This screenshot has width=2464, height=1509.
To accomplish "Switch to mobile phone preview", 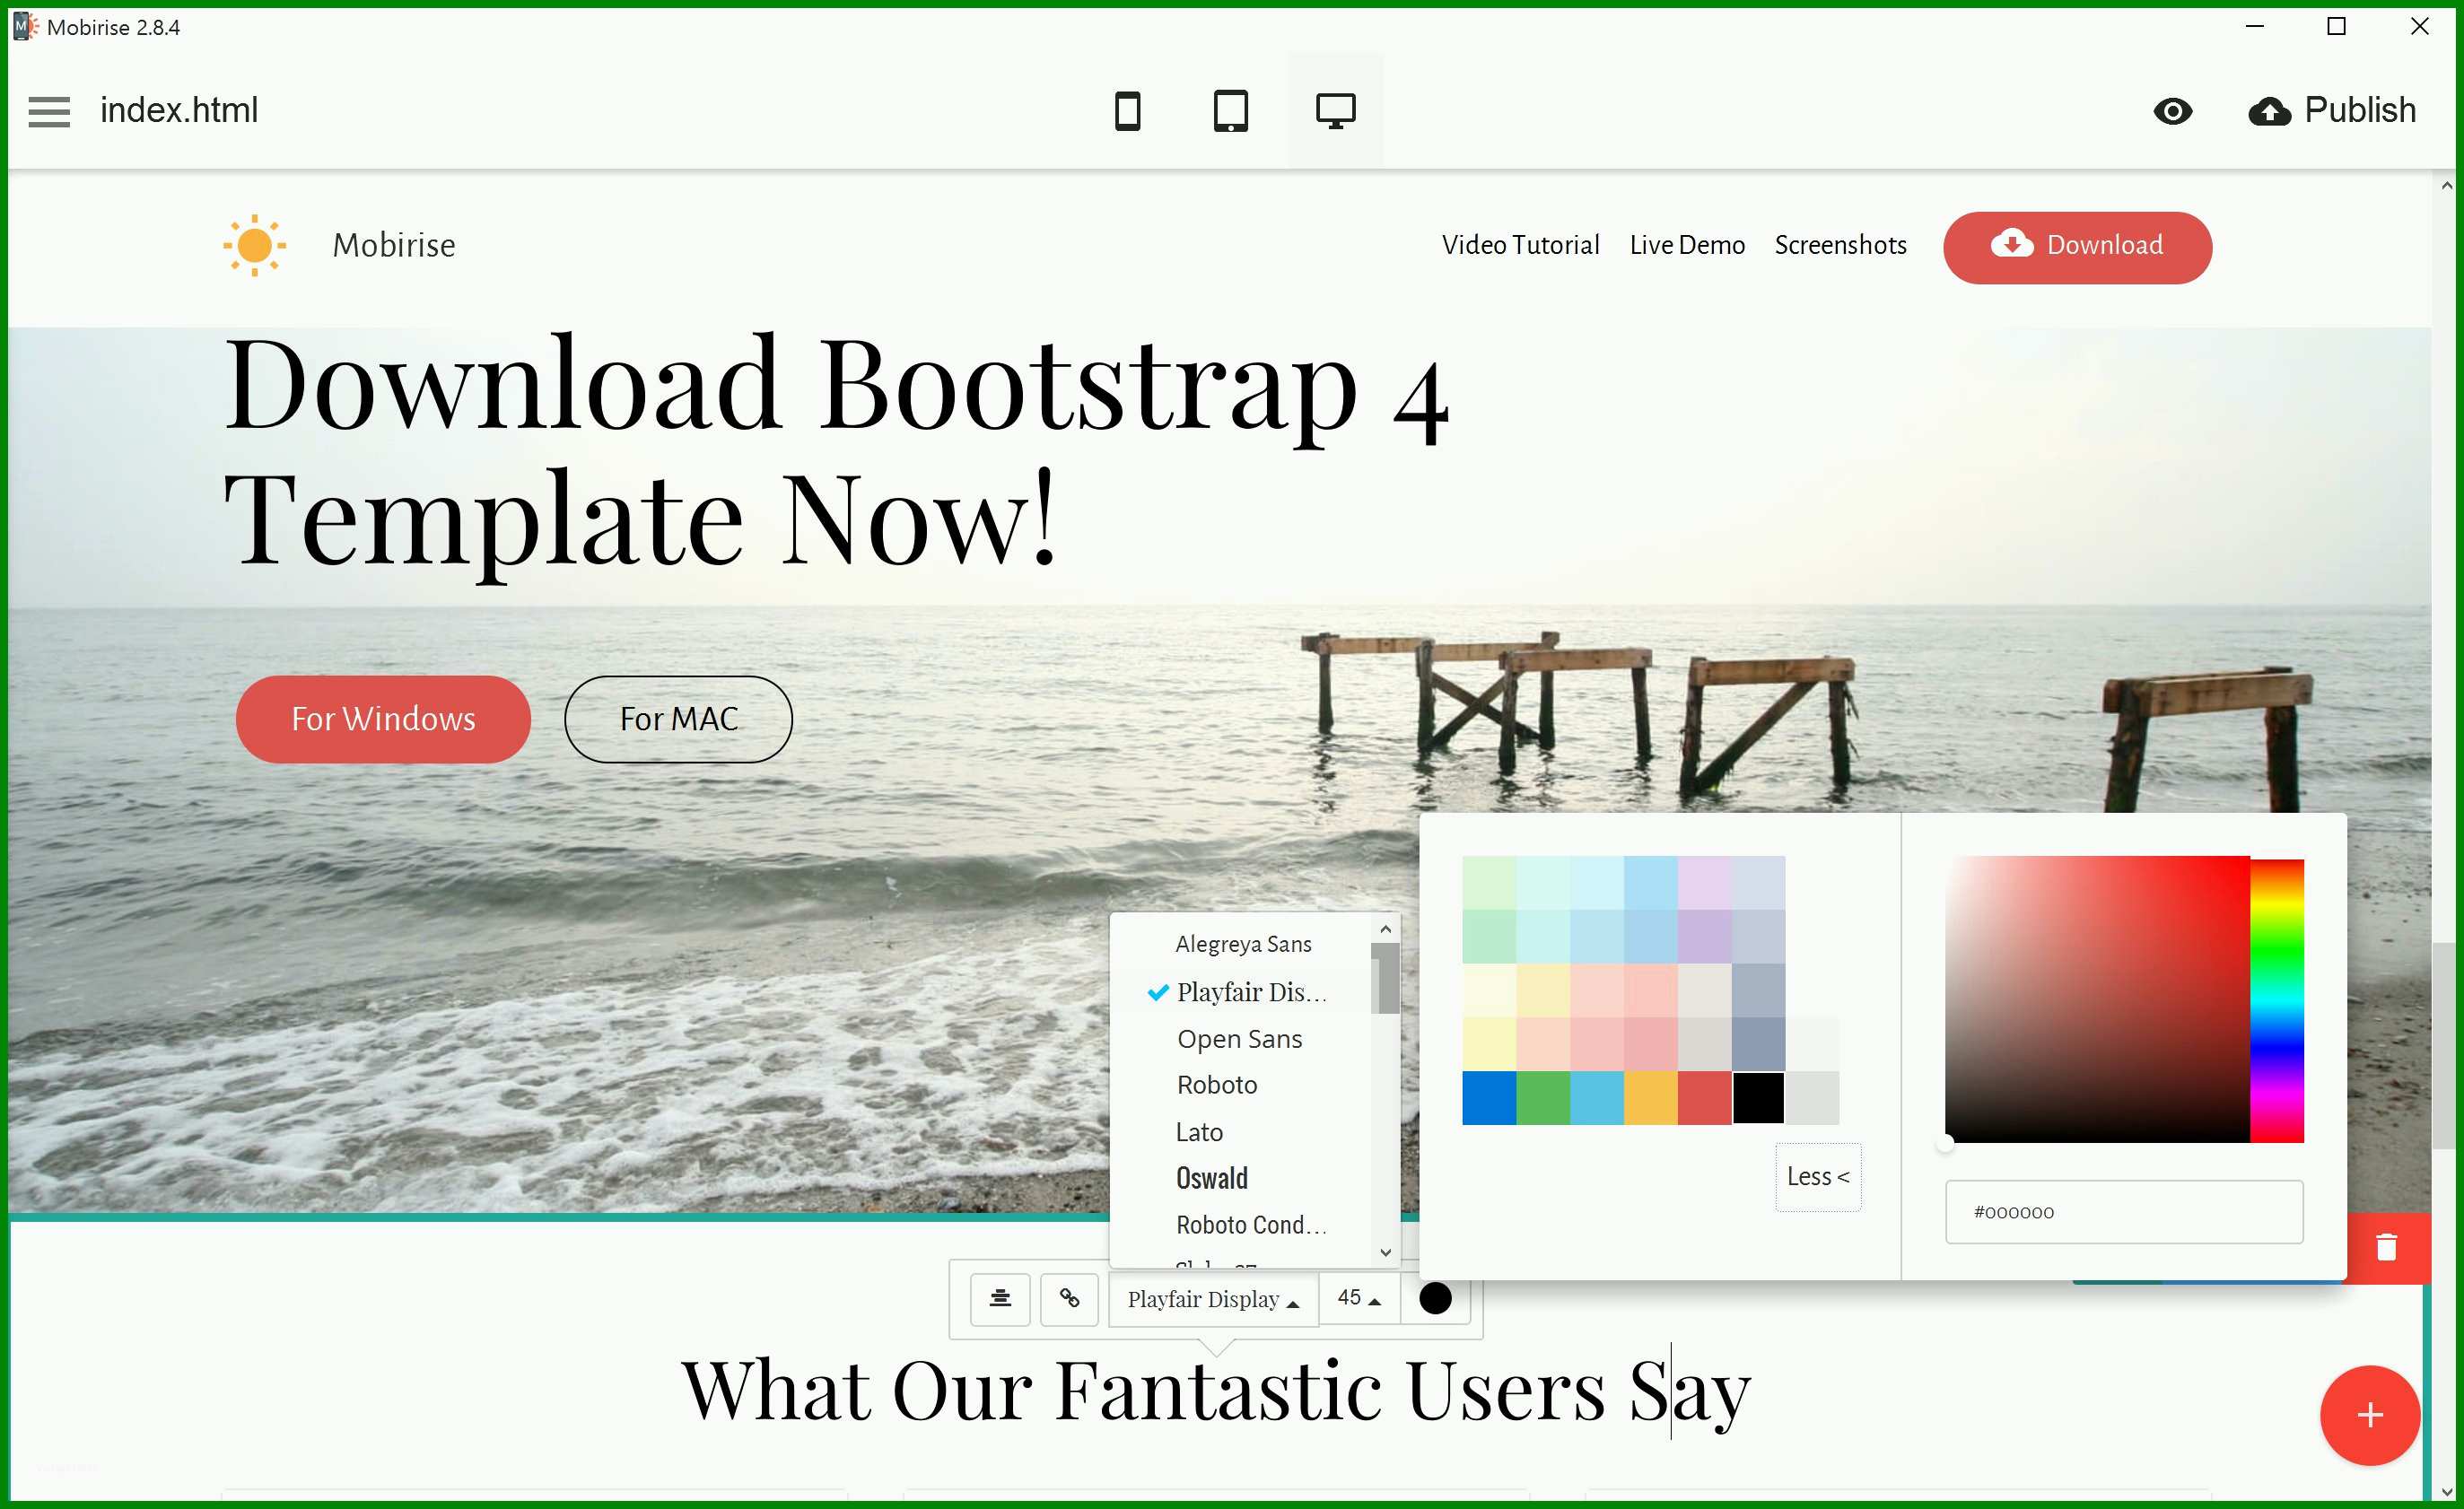I will 1127,111.
